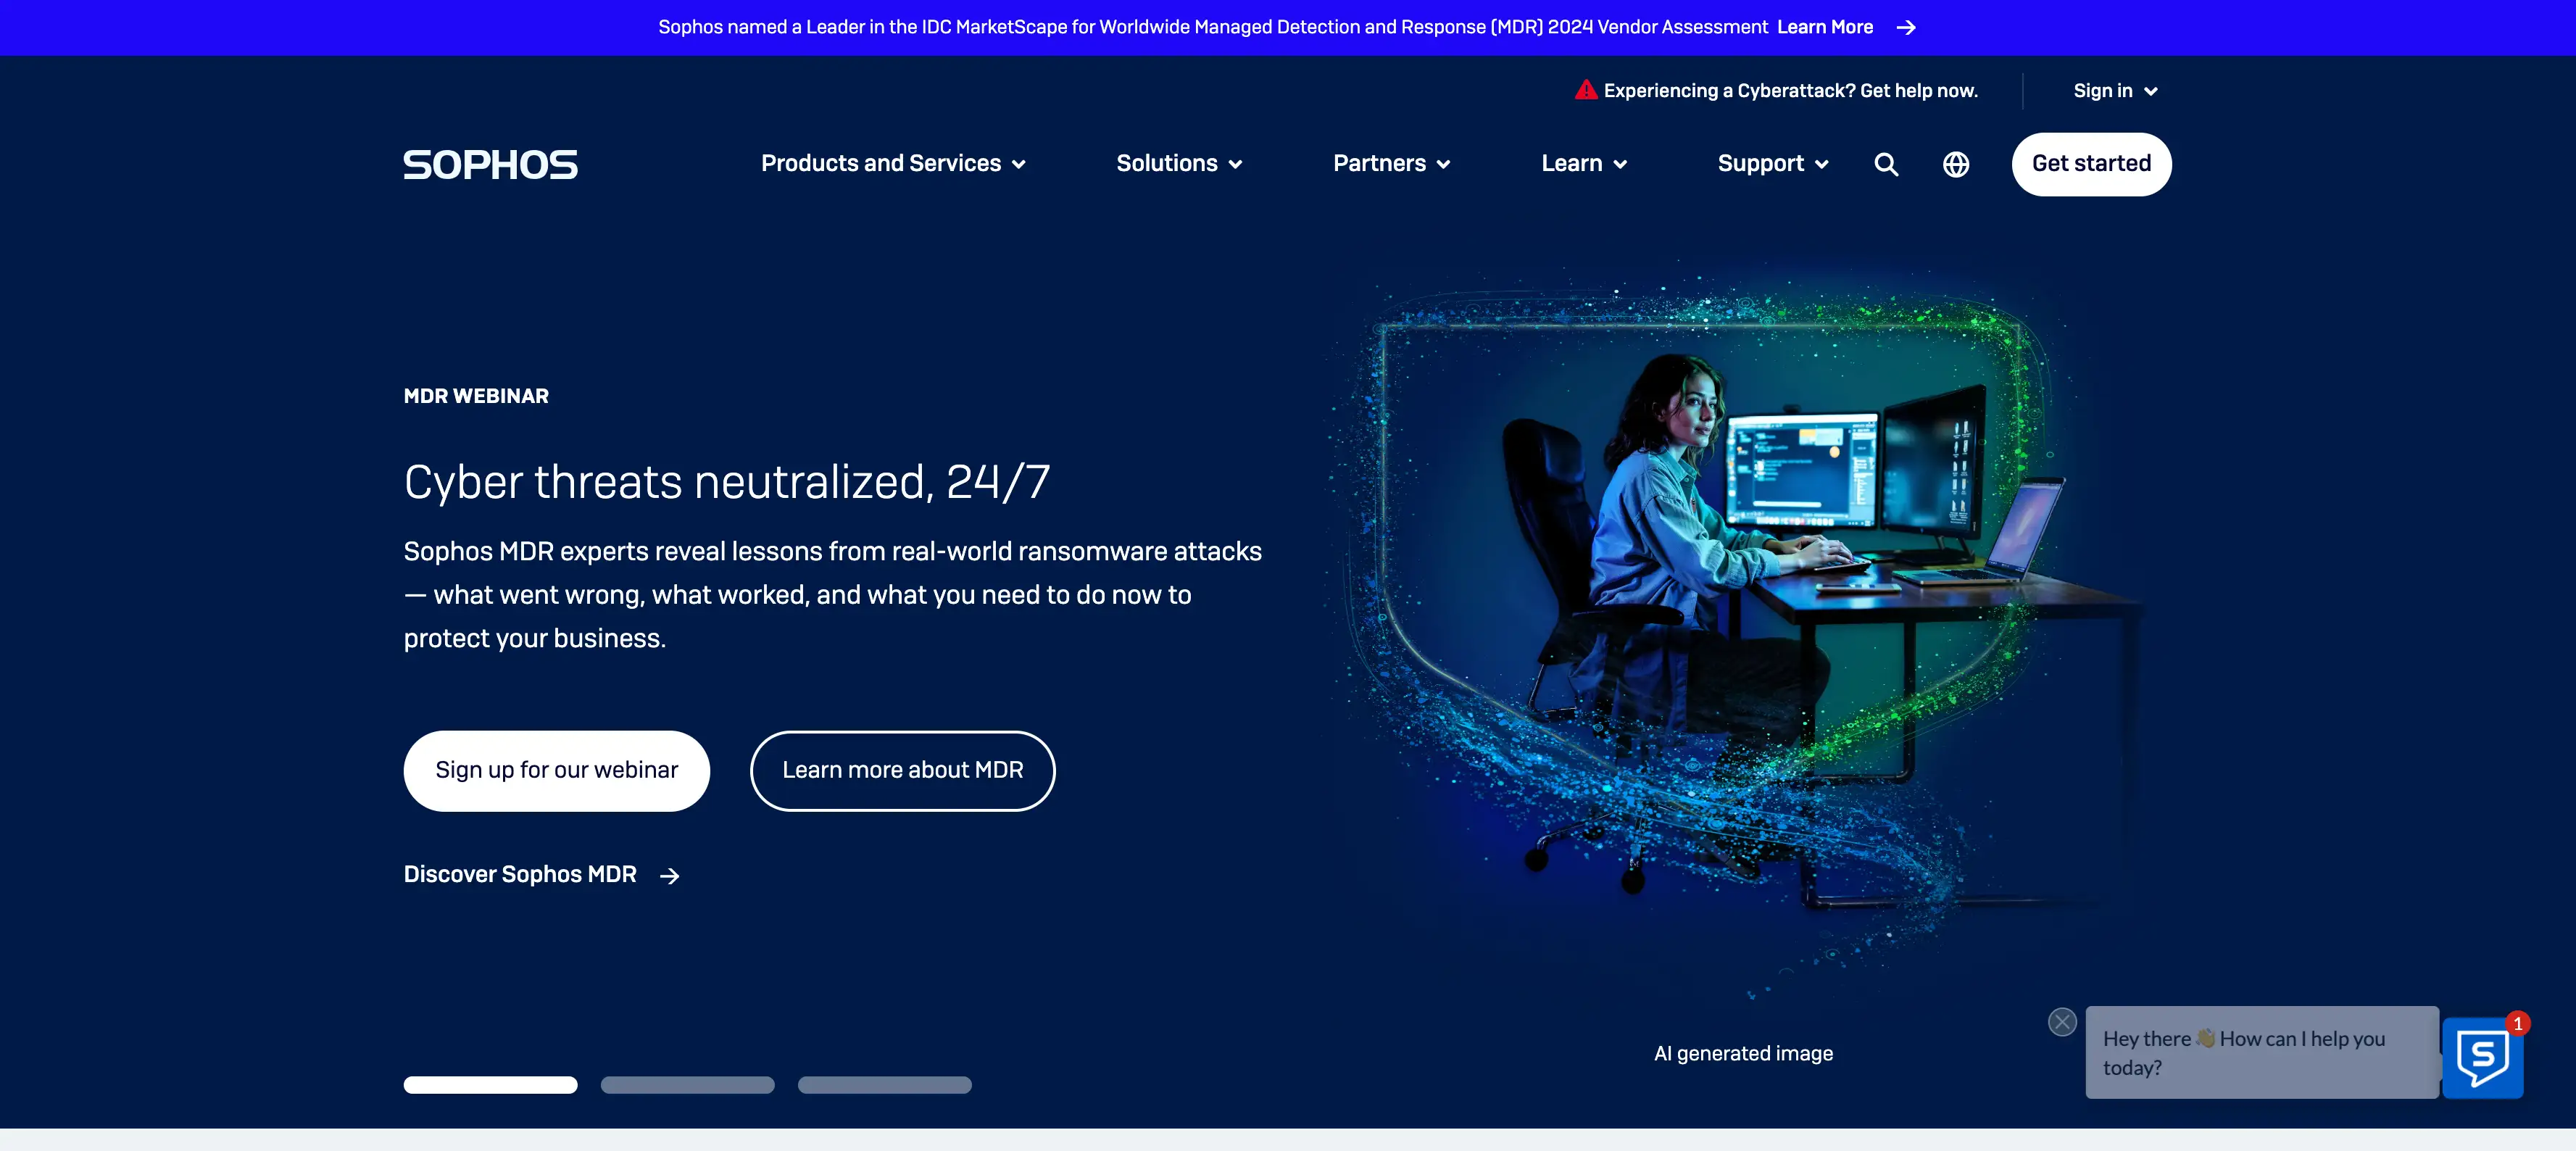
Task: Expand the Support menu
Action: click(x=1773, y=164)
